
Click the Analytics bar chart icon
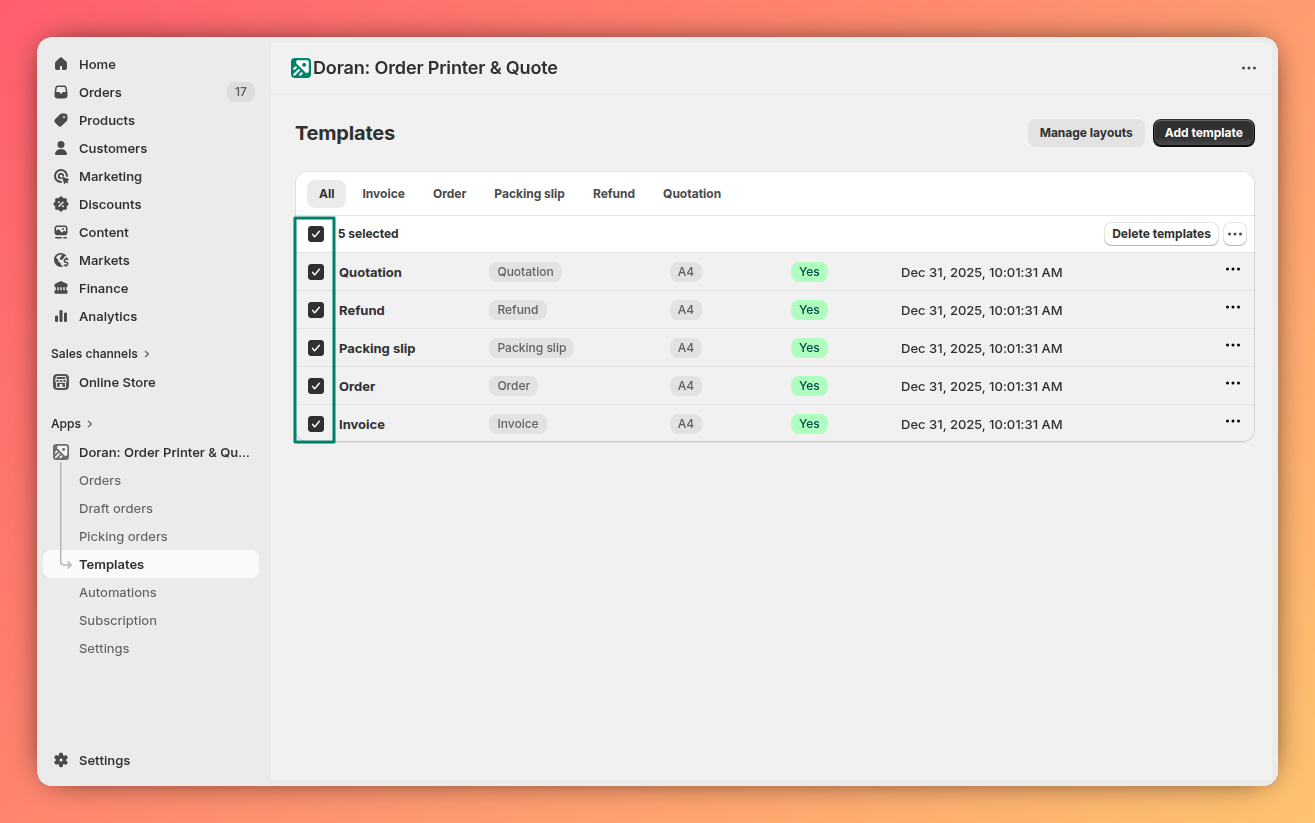61,316
